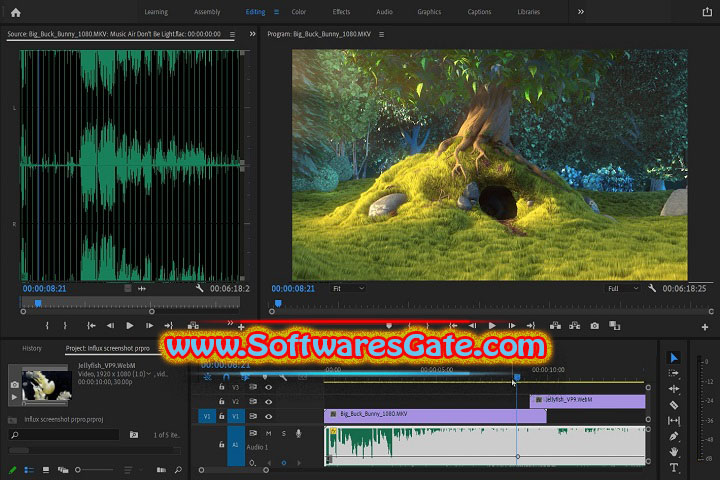The height and width of the screenshot is (480, 720).
Task: Expand Source monitor transport overflow chevrons
Action: coord(230,322)
